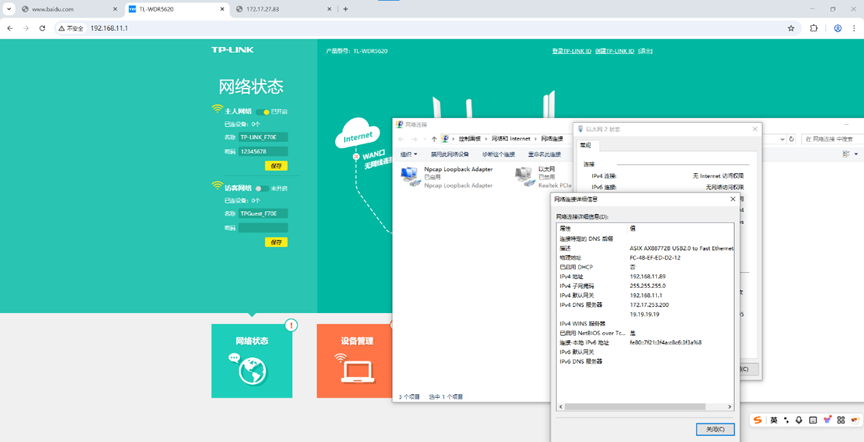Open the IME toolbox grid icon
This screenshot has height=442, width=864.
click(841, 420)
